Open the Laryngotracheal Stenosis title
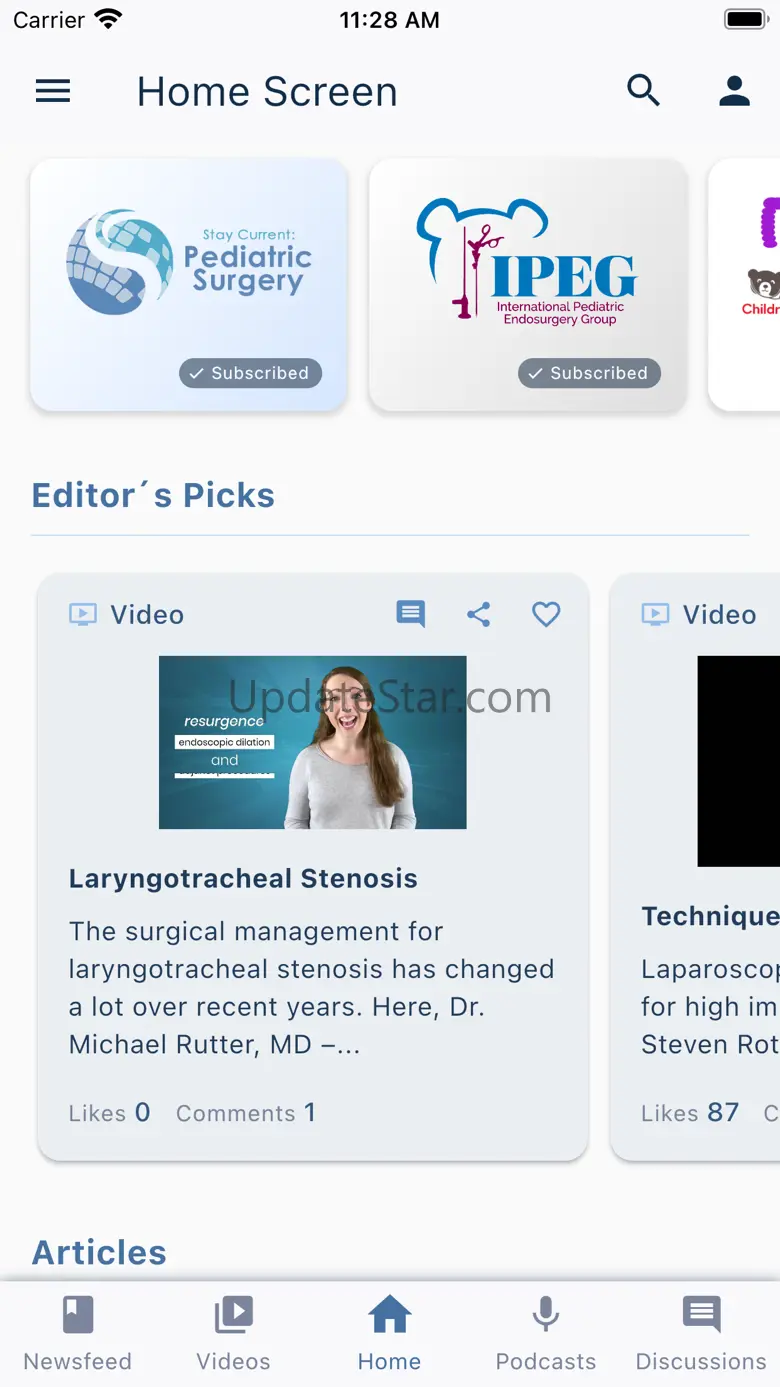Viewport: 780px width, 1387px height. pyautogui.click(x=243, y=879)
